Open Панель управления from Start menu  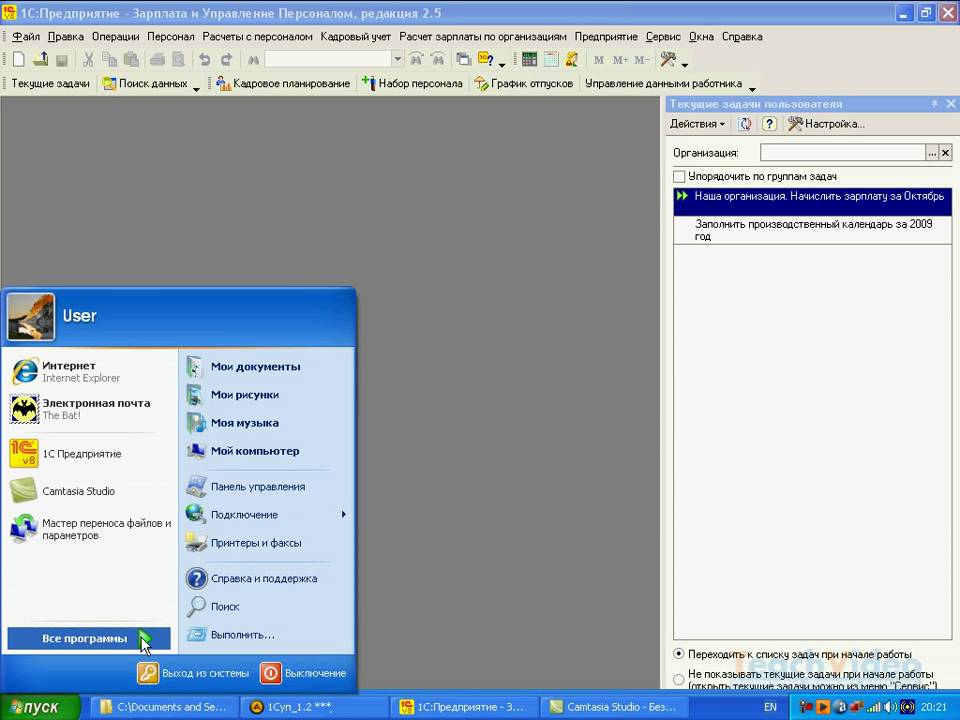point(246,486)
